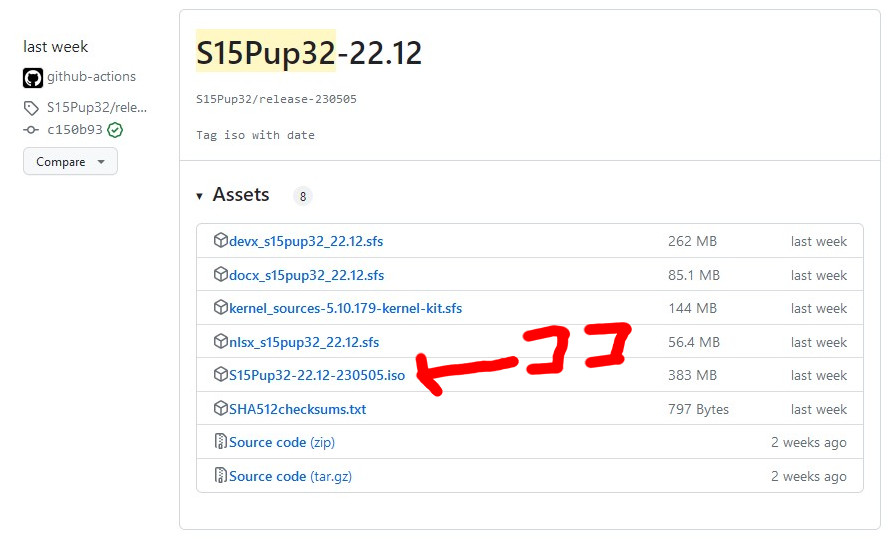Click package icon of SHA512checksums.txt
Viewport: 895px width, 543px height.
pos(220,408)
